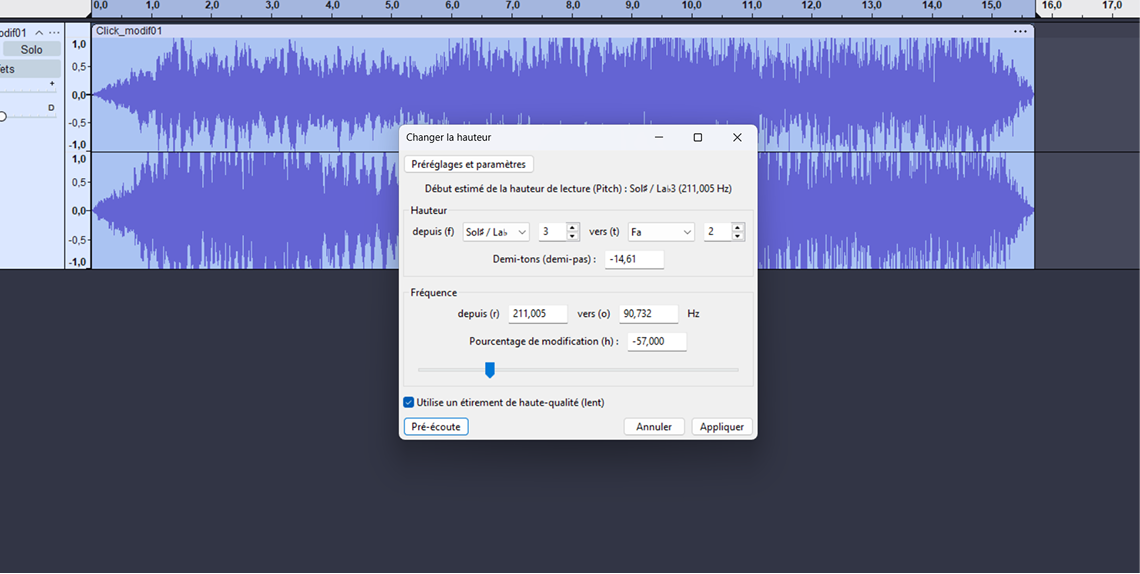The image size is (1140, 574).
Task: Click Appliquer to apply pitch change
Action: click(x=721, y=427)
